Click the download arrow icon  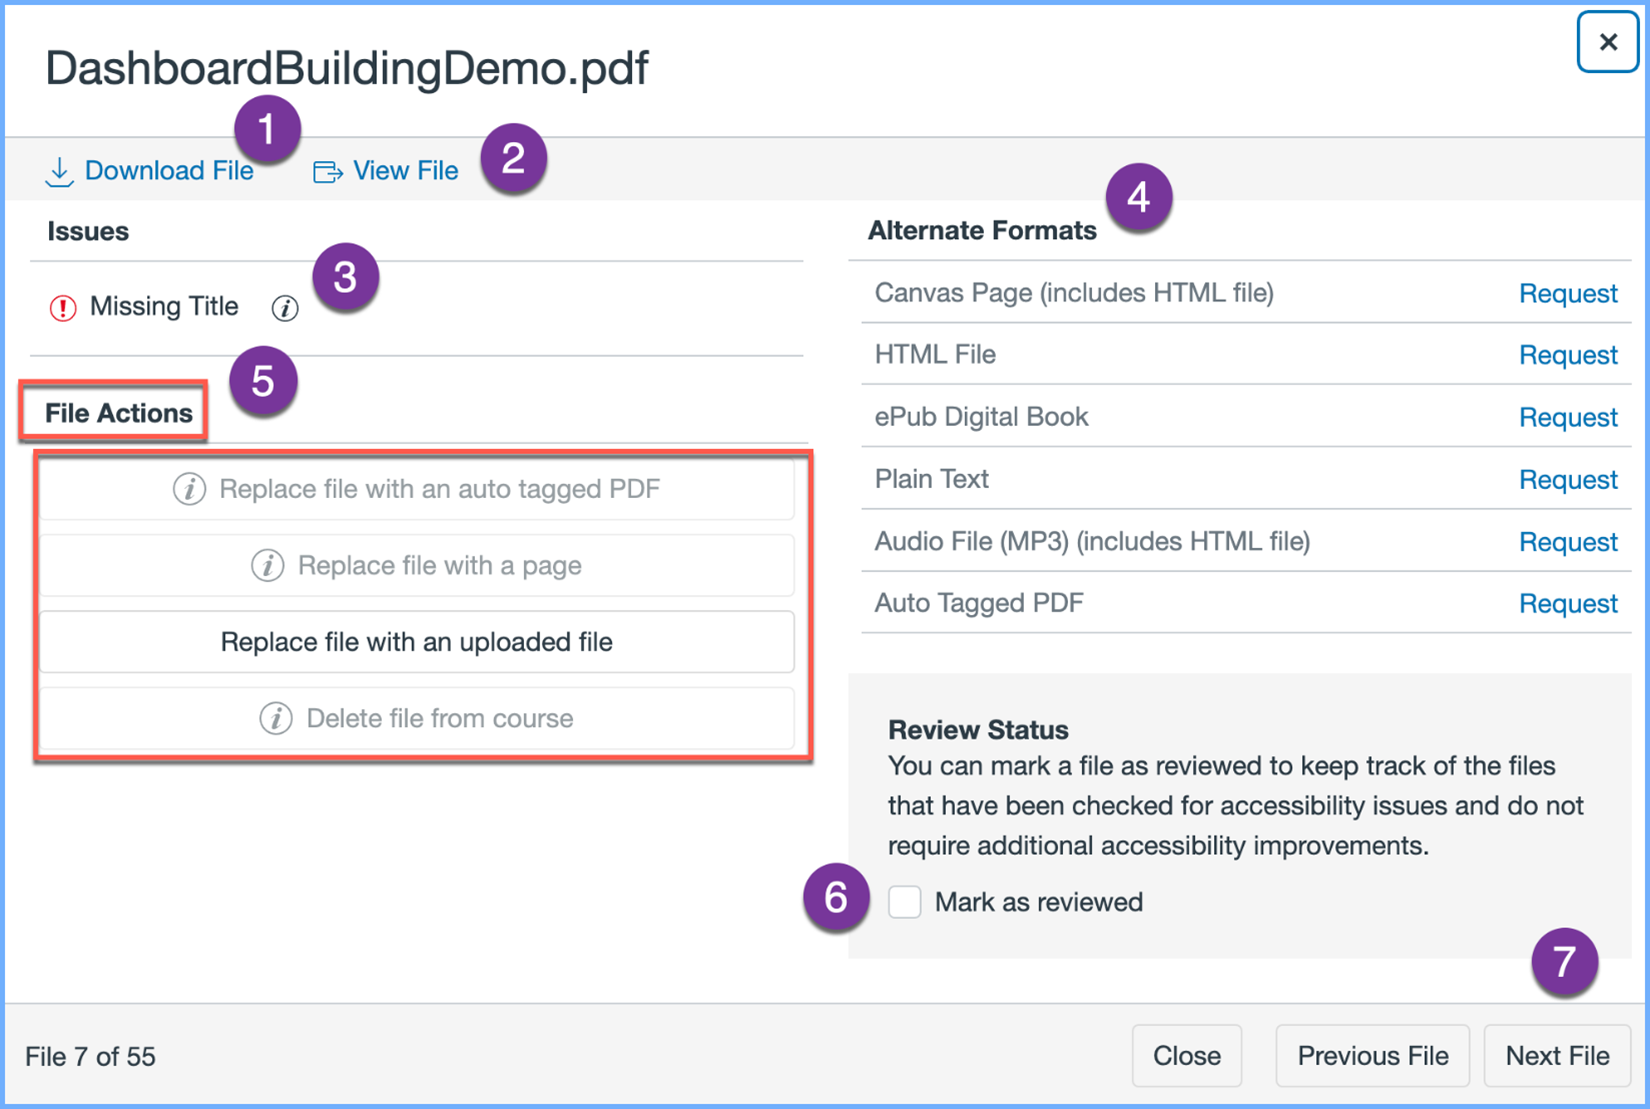coord(60,172)
